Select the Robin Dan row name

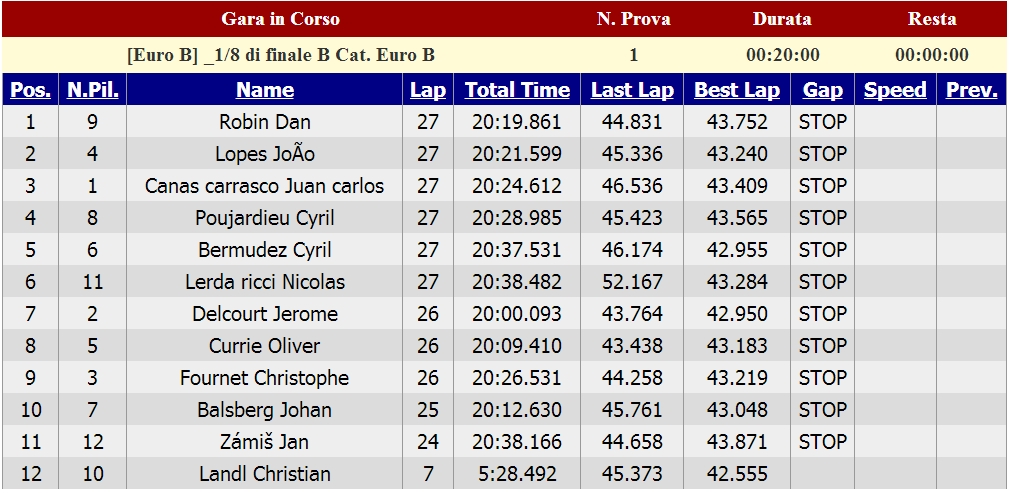[x=264, y=122]
